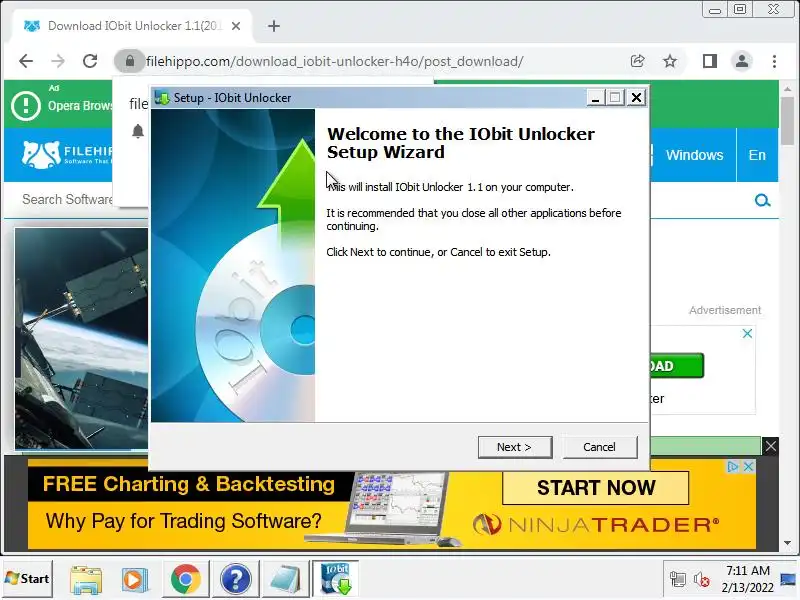800x600 pixels.
Task: Open Chrome three-dot menu
Action: pos(774,61)
